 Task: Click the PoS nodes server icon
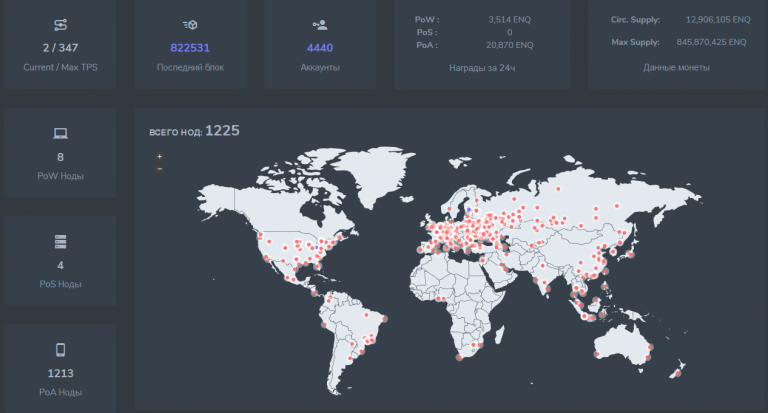pos(61,242)
